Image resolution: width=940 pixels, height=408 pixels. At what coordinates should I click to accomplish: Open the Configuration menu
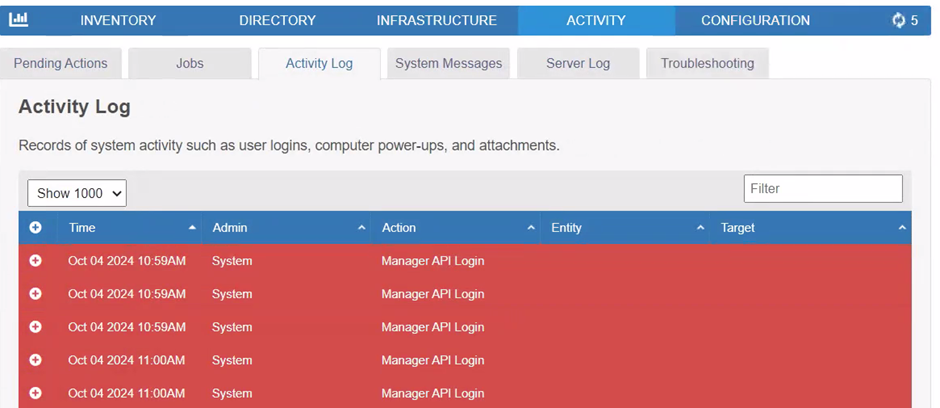point(755,20)
